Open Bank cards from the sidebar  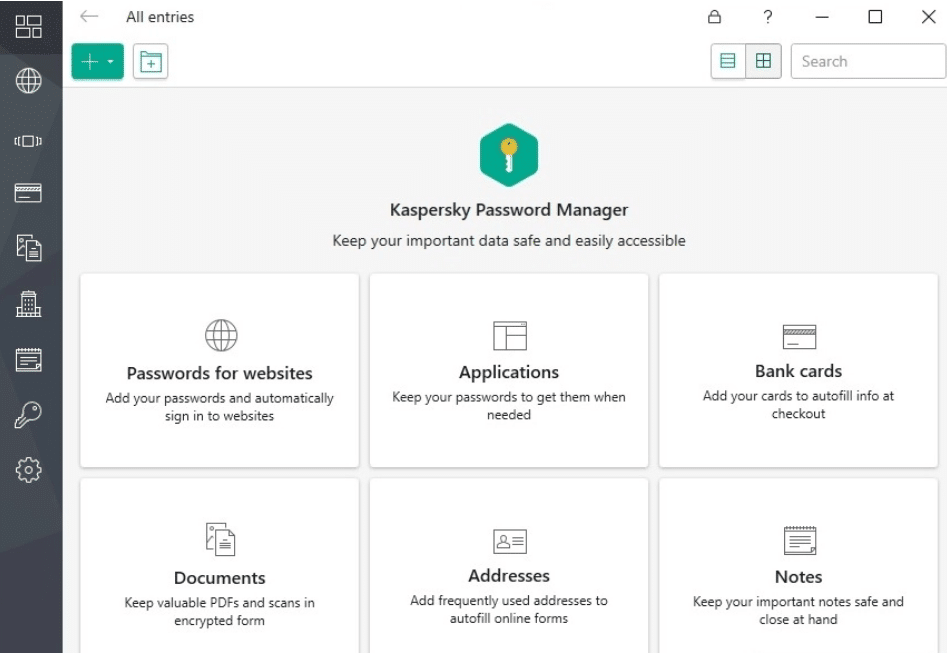click(28, 193)
